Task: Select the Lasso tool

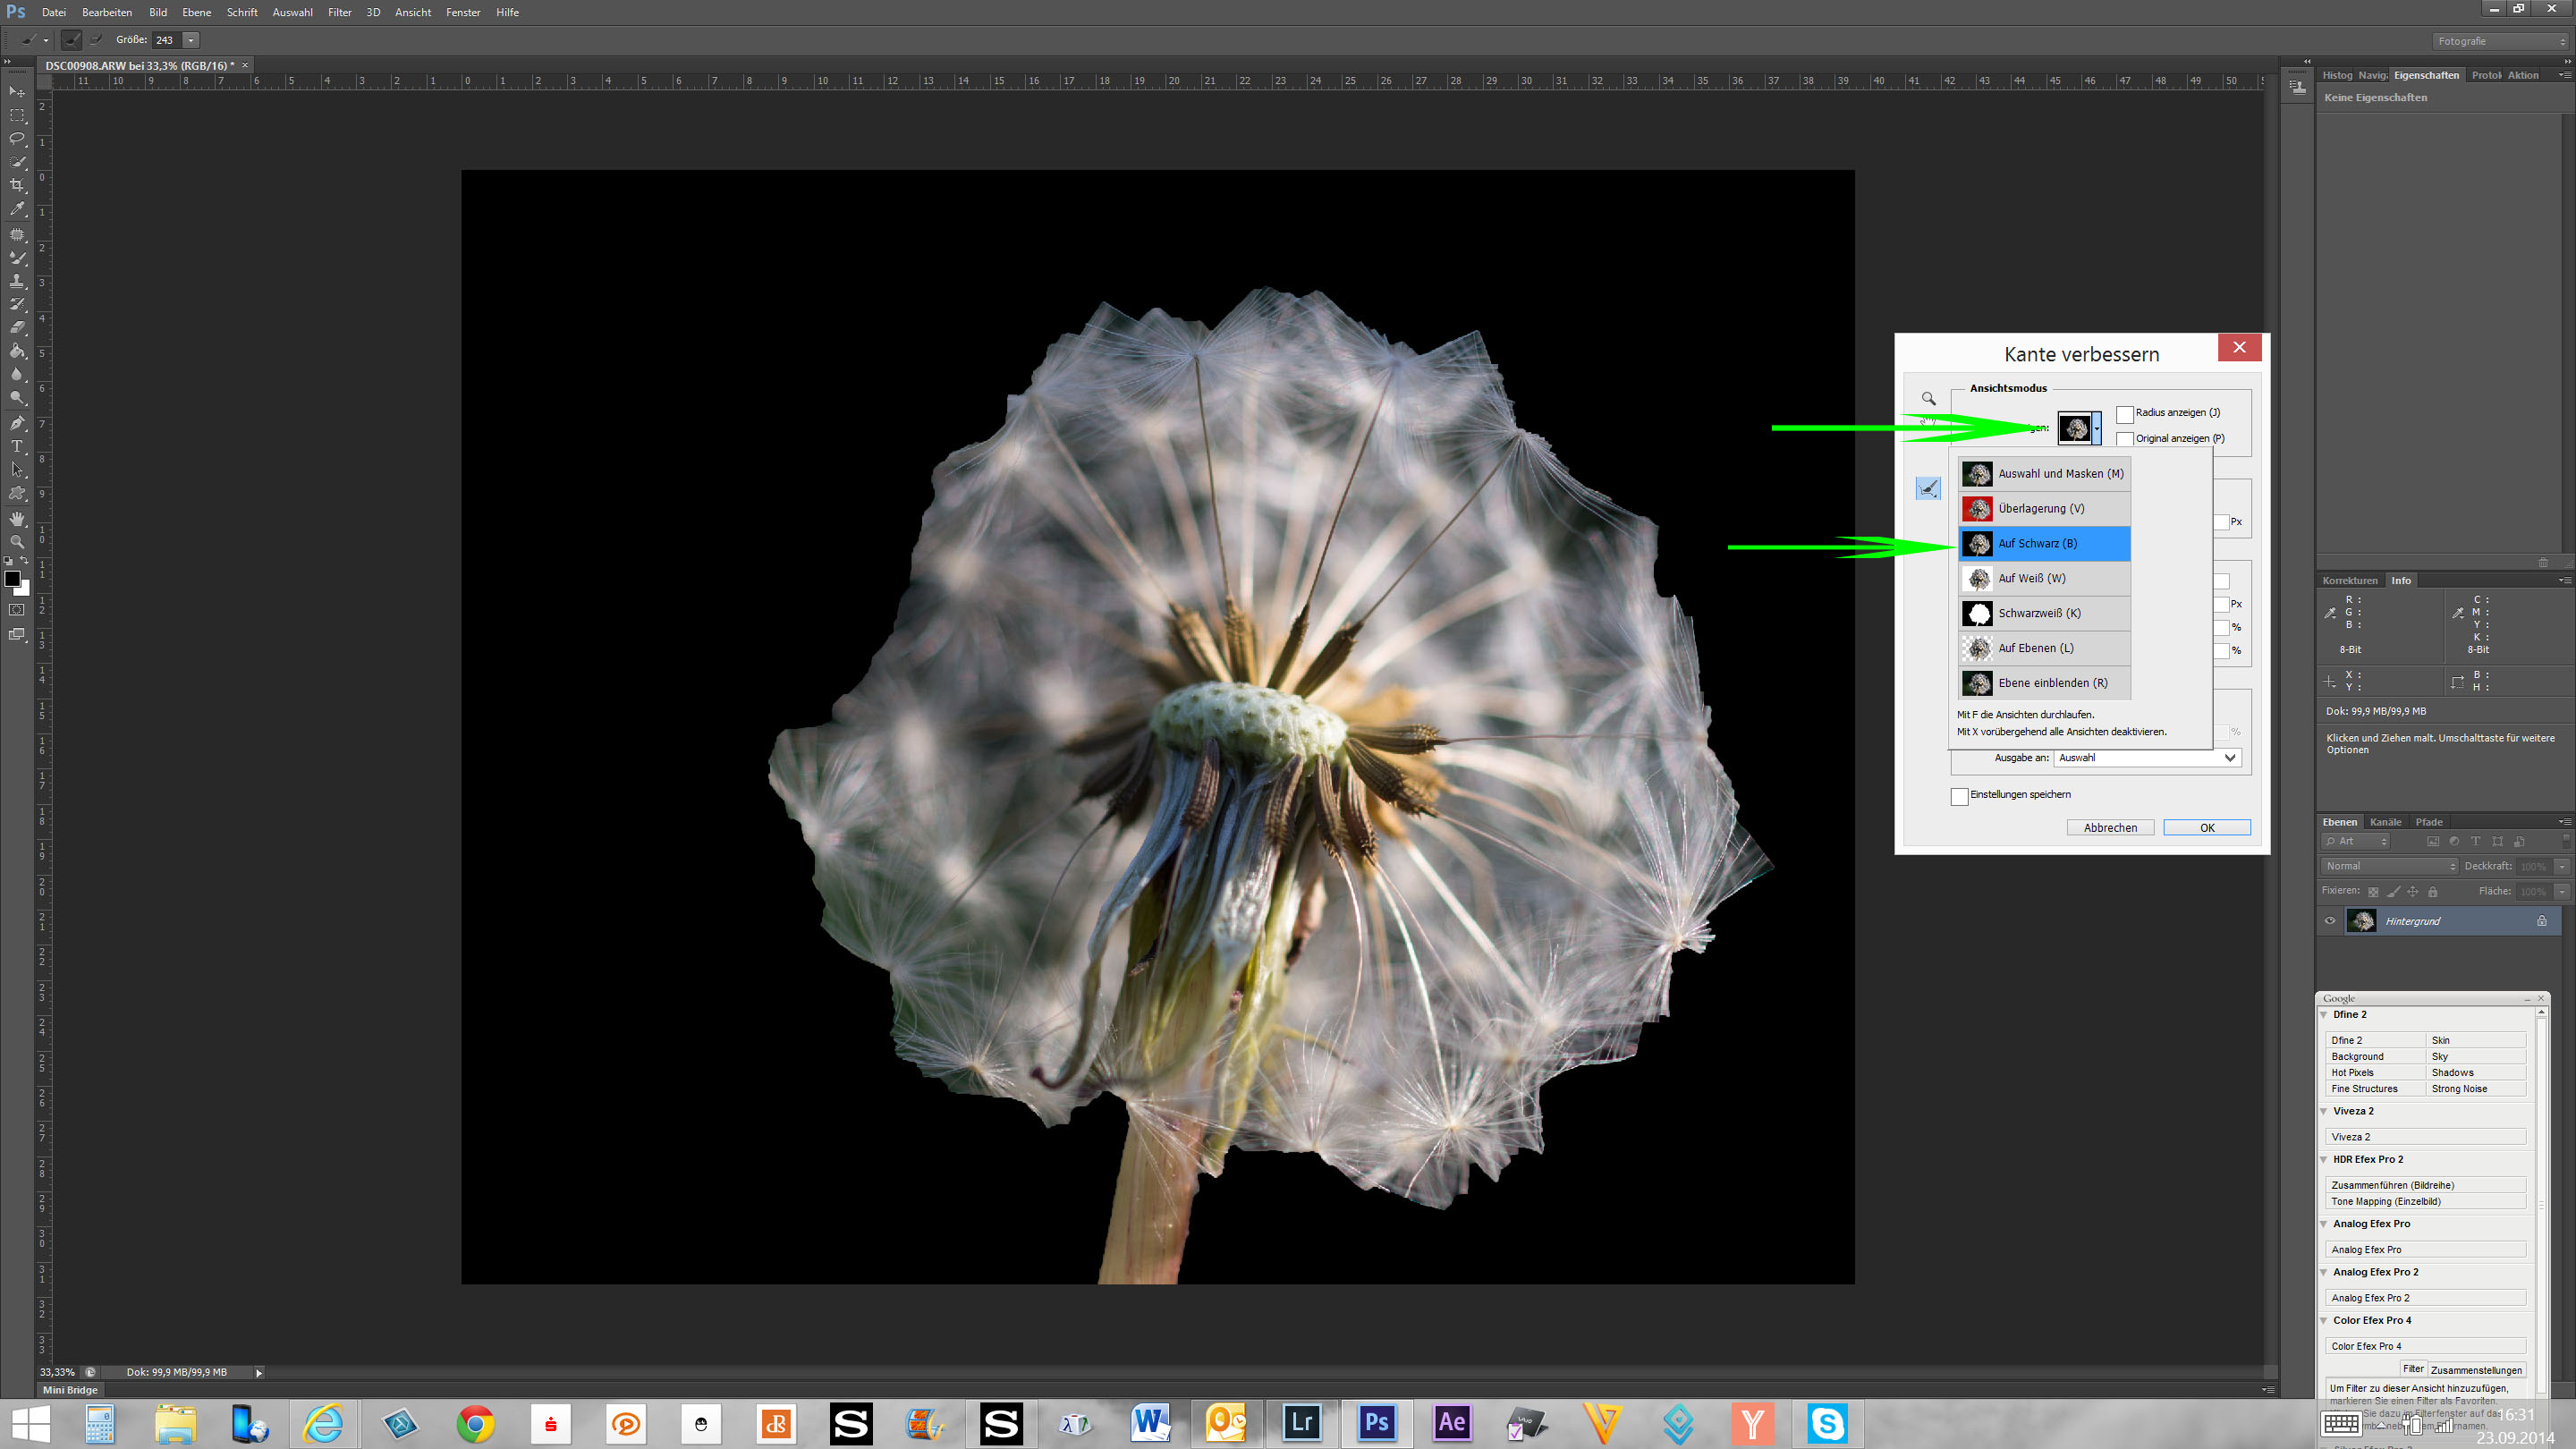Action: click(17, 138)
